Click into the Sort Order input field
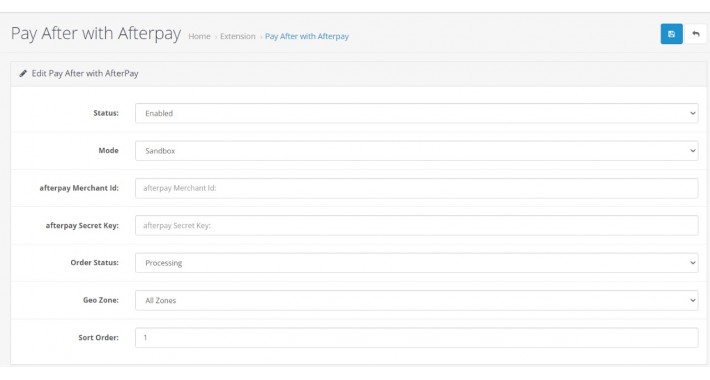Screen dimensions: 710x380 click(417, 337)
